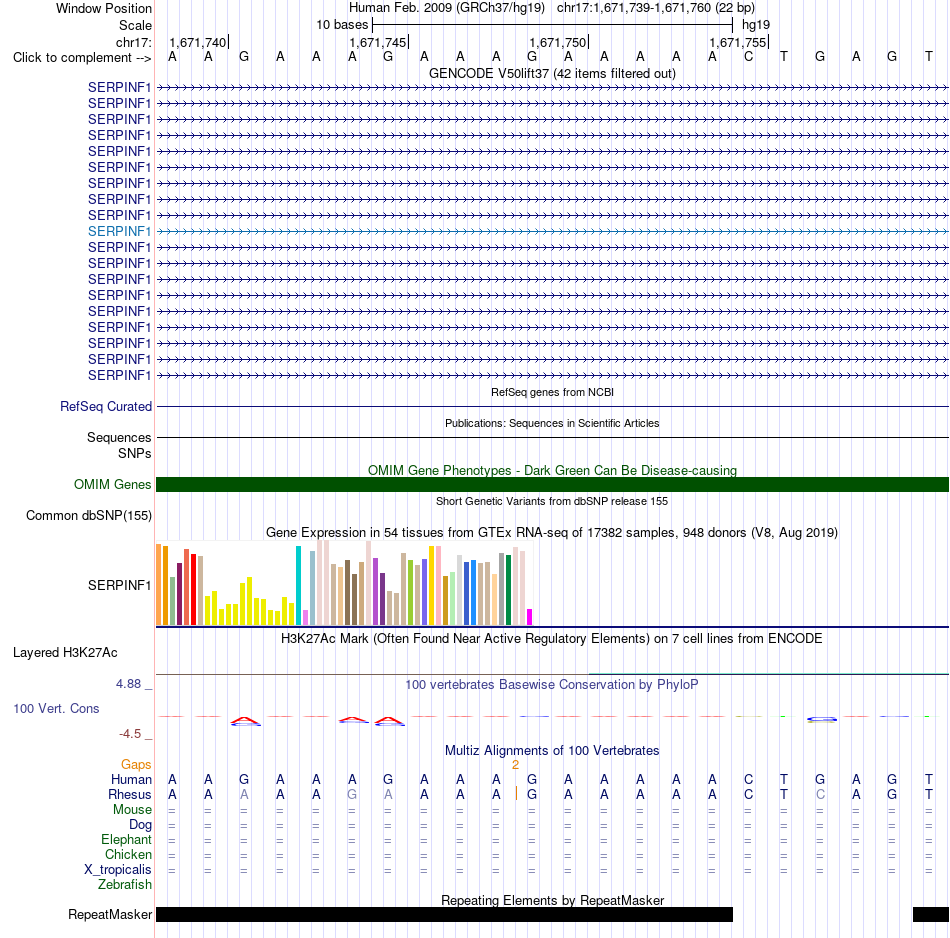Image resolution: width=950 pixels, height=938 pixels.
Task: Click the short RepeatMasker block at the right edge
Action: tap(931, 914)
